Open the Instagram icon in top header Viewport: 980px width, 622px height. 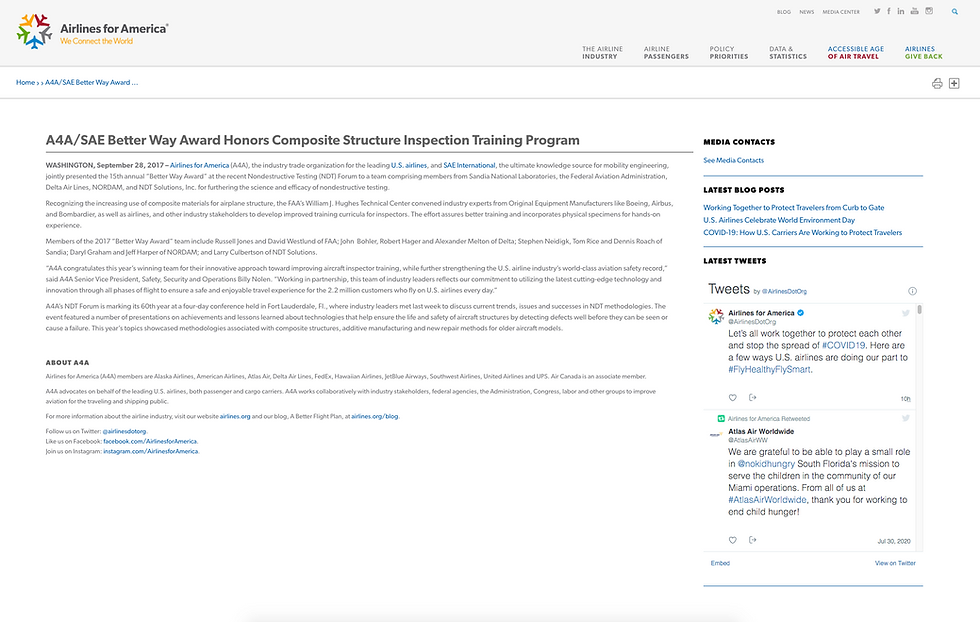coord(929,11)
